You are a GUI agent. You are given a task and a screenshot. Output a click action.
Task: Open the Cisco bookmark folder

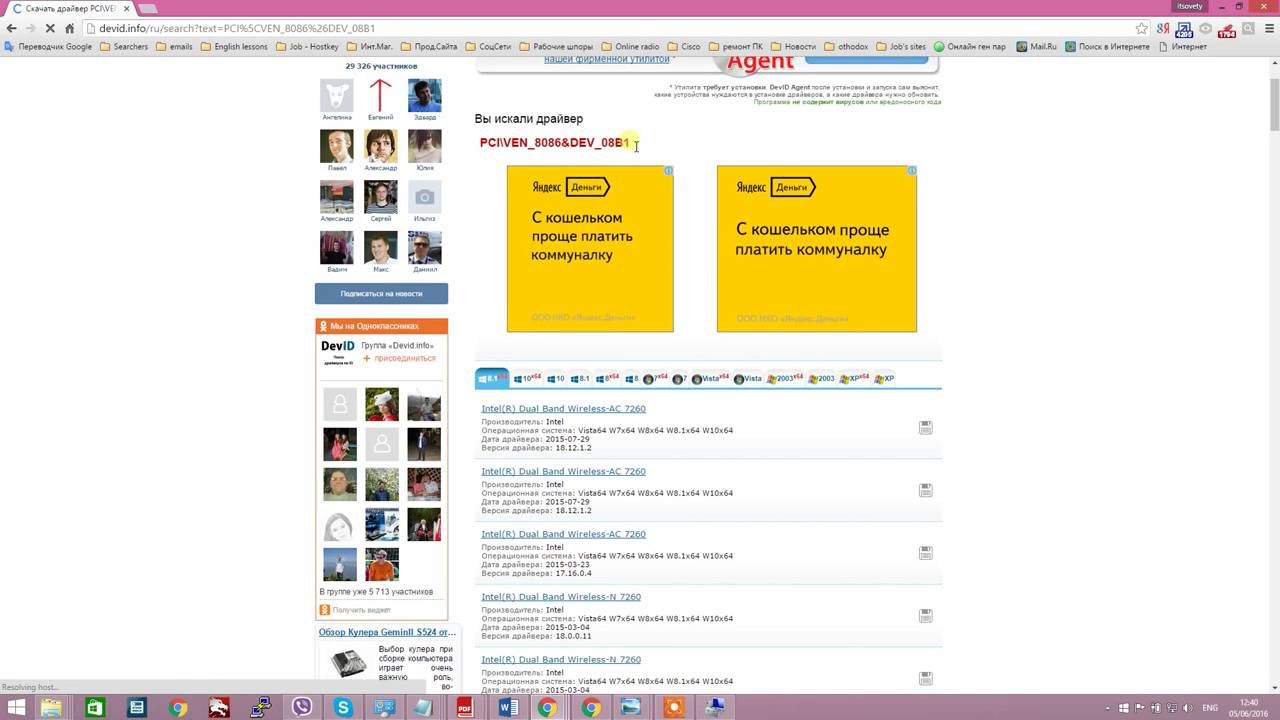[x=683, y=46]
